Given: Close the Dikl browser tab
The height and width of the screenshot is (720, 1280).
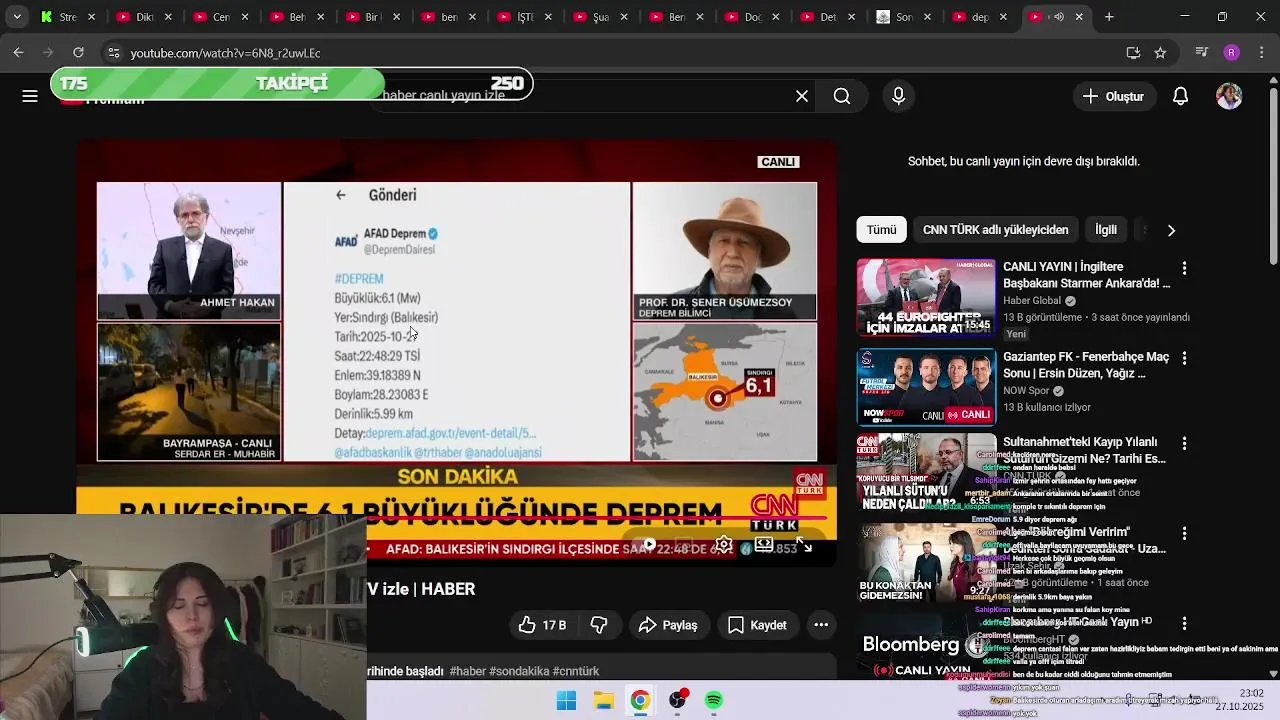Looking at the screenshot, I should tap(168, 17).
